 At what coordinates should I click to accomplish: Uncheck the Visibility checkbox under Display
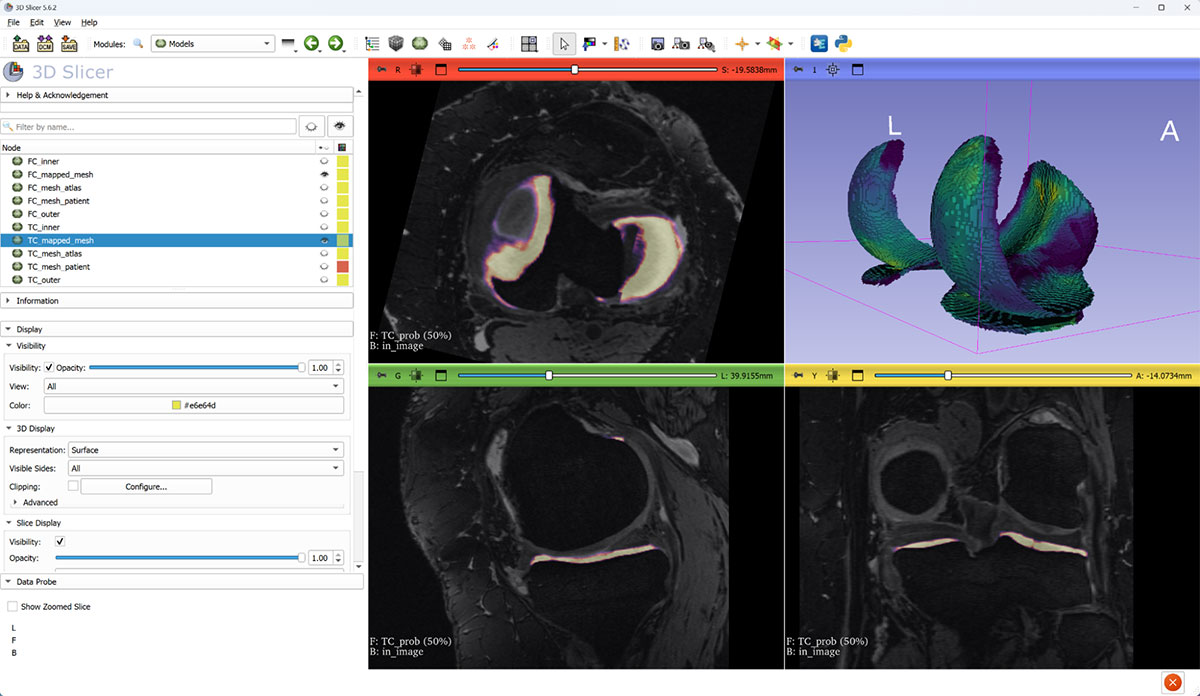48,367
